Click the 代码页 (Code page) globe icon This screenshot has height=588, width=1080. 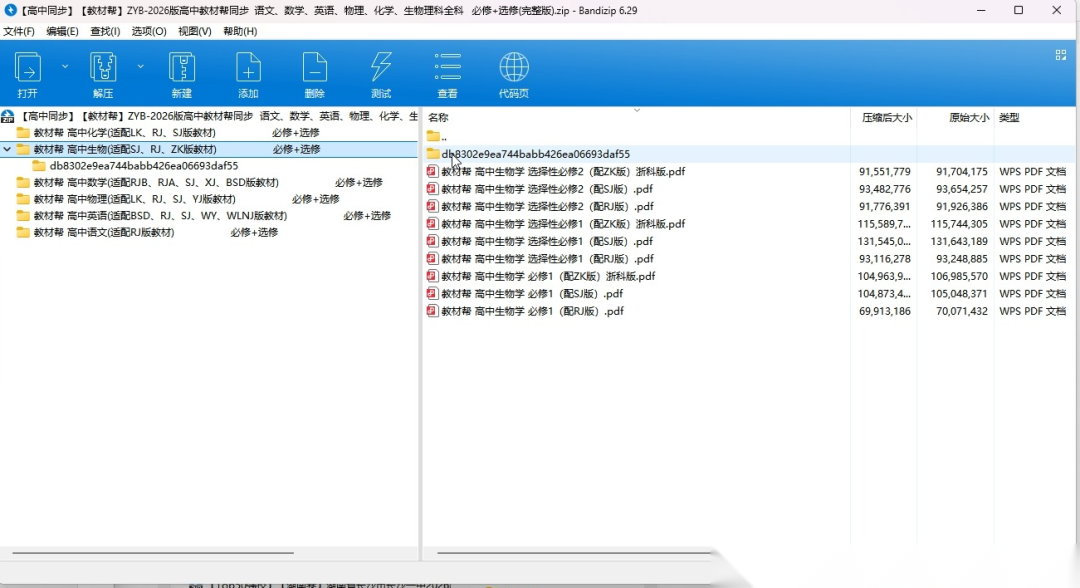[514, 68]
